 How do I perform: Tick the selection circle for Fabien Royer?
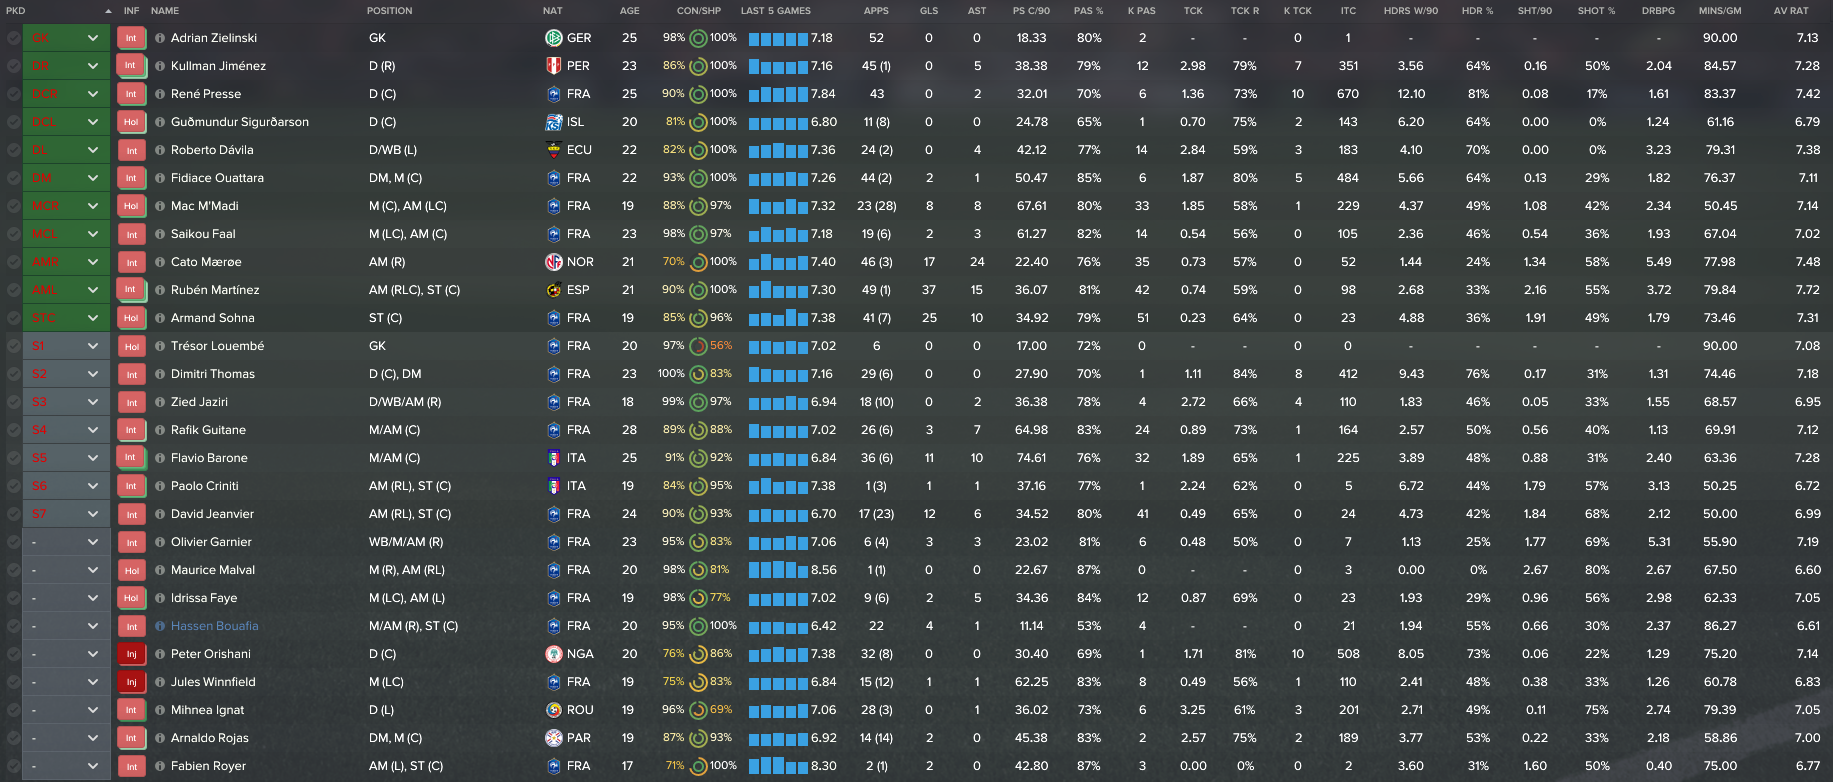tap(12, 766)
